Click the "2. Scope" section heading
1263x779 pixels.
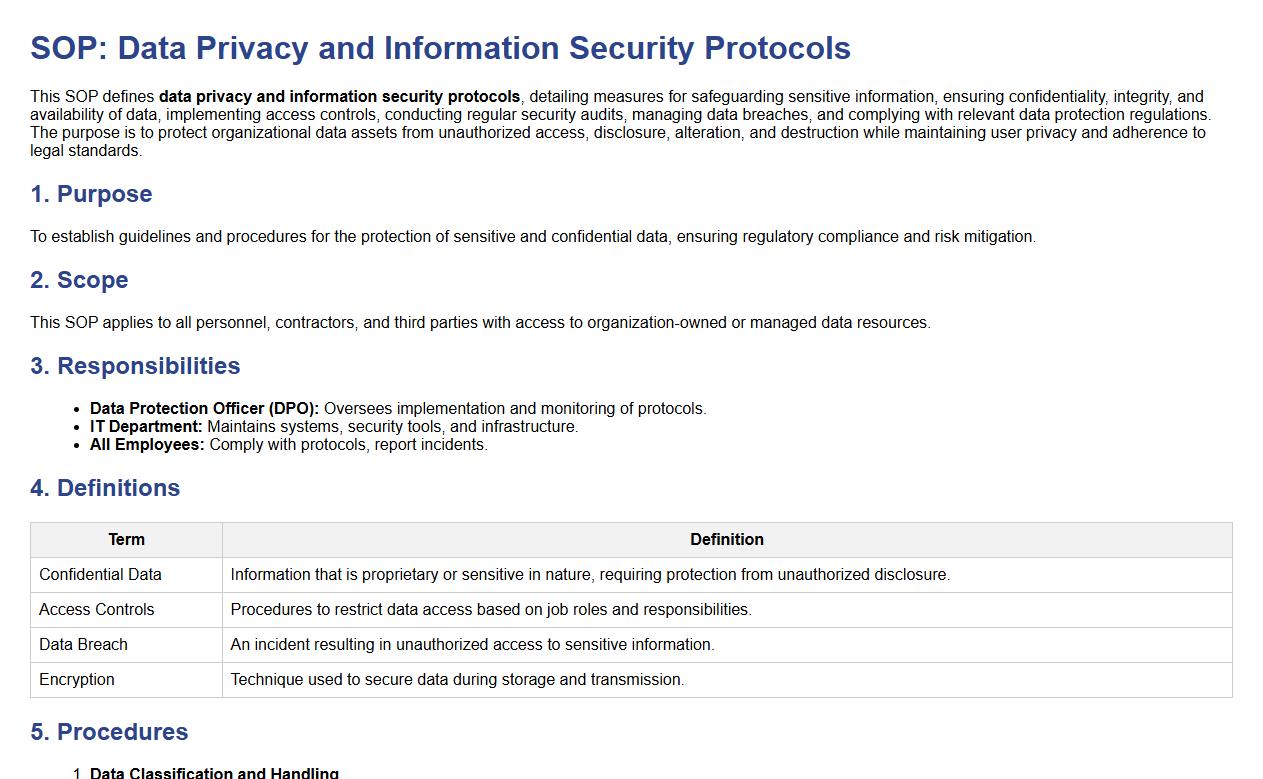pos(79,280)
